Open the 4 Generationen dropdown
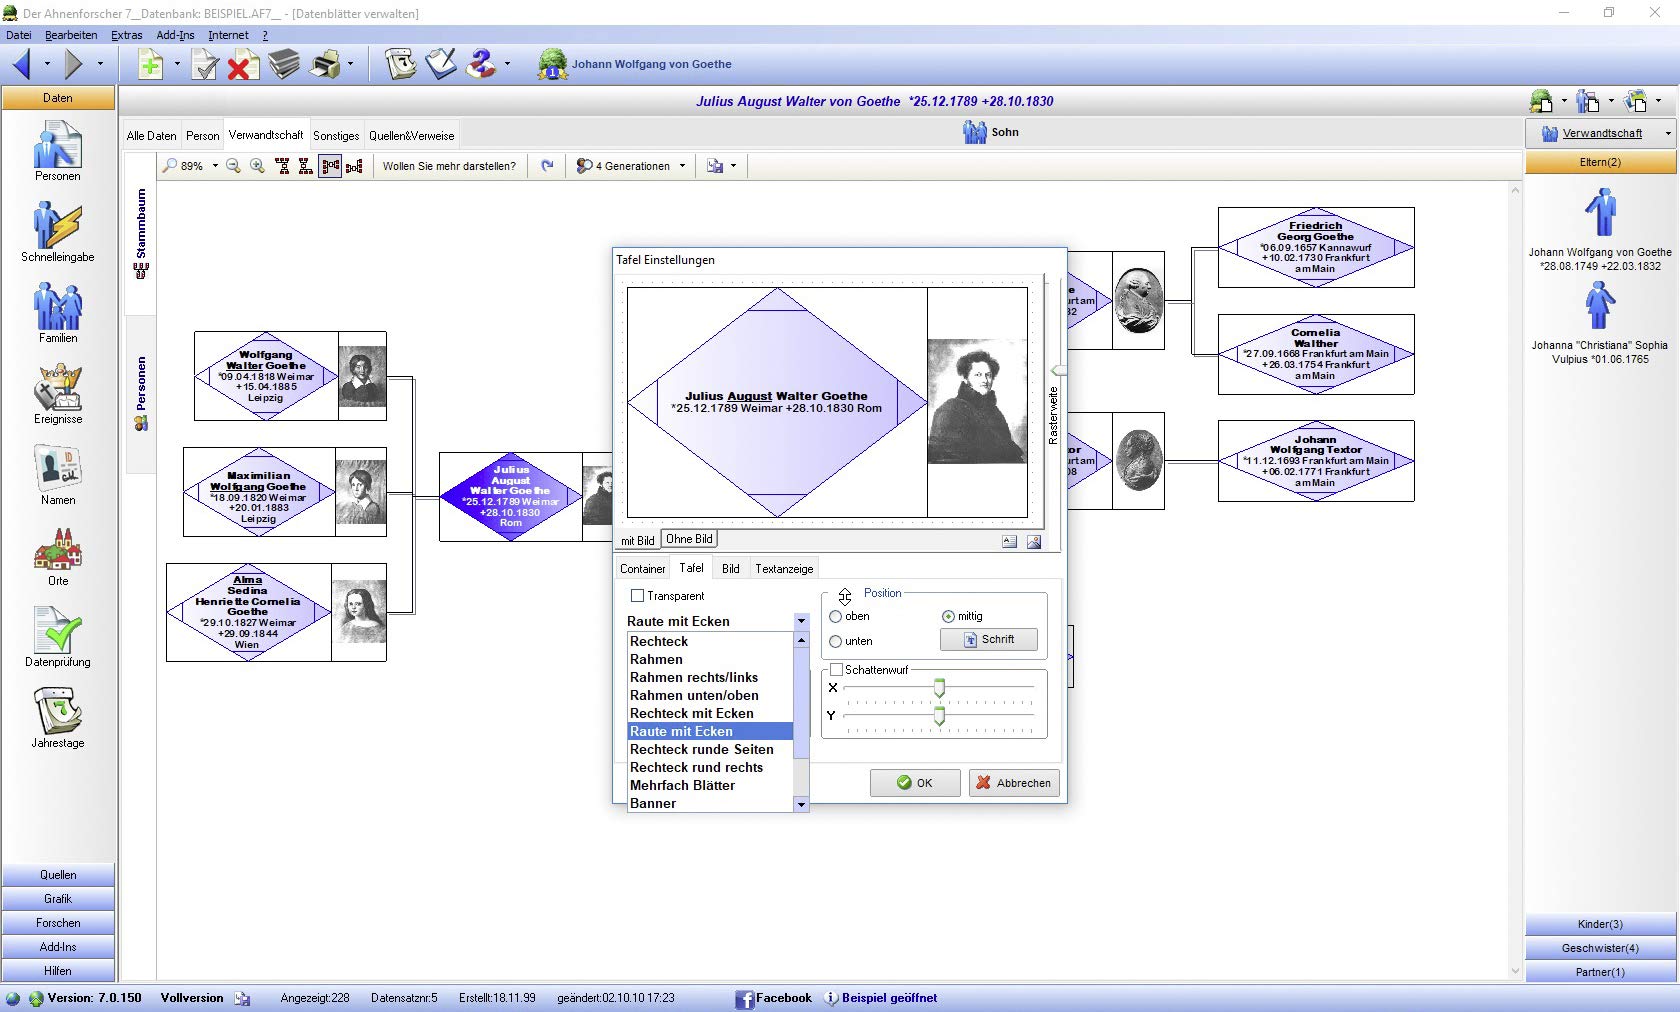Screen dimensions: 1680x1012 coord(631,166)
